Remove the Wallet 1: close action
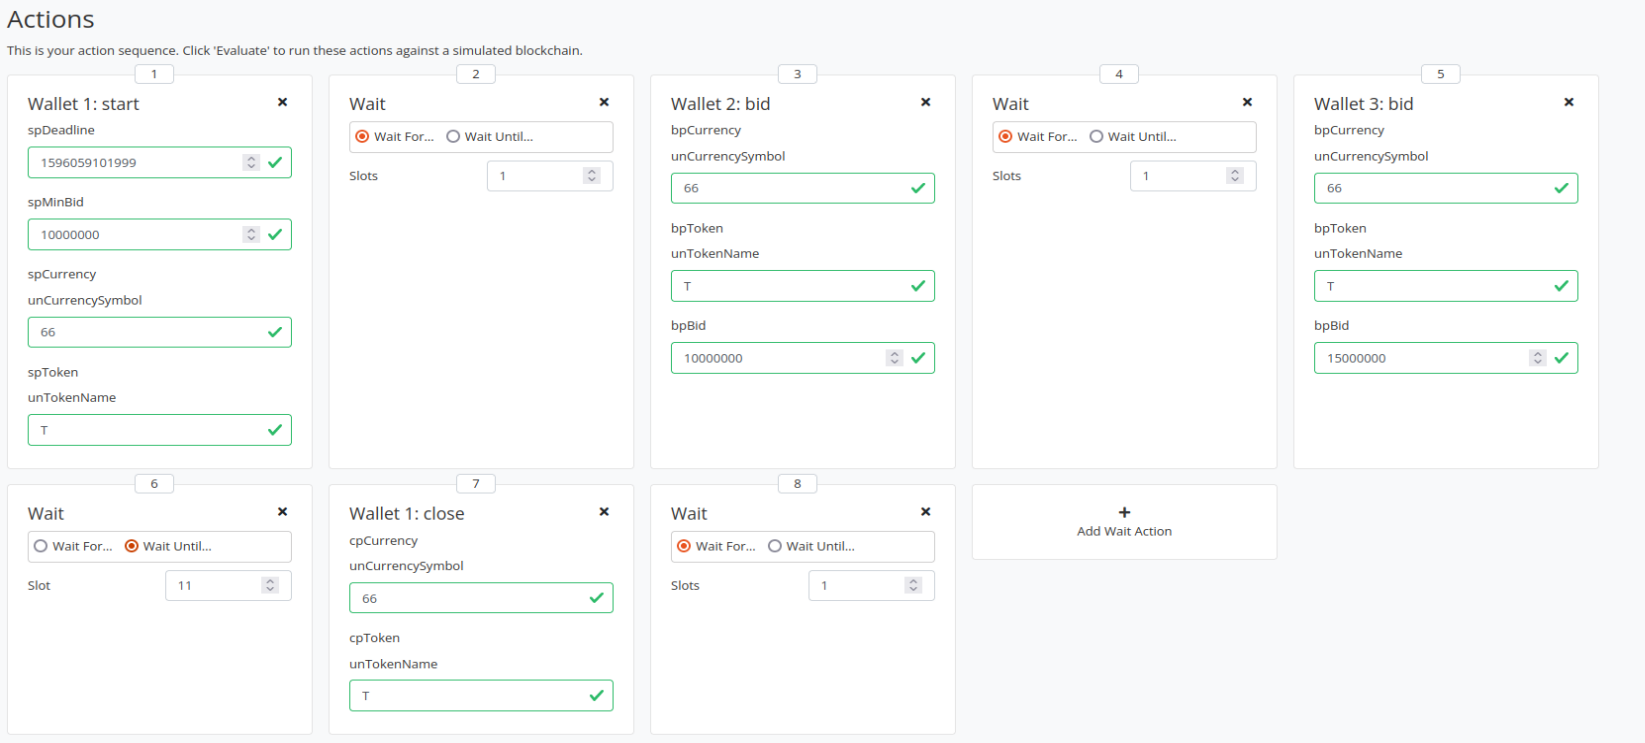This screenshot has height=743, width=1645. pos(604,512)
